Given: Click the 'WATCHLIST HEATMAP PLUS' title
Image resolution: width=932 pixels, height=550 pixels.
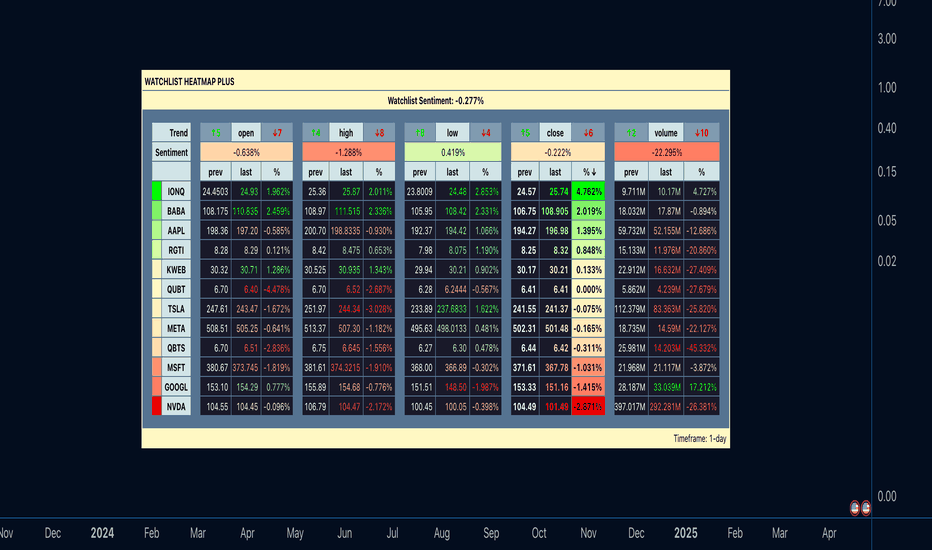Looking at the screenshot, I should point(190,81).
